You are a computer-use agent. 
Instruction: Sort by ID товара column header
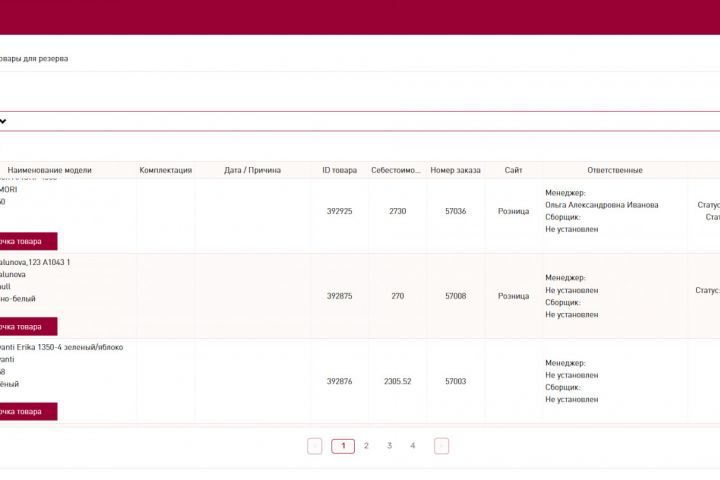pyautogui.click(x=339, y=170)
